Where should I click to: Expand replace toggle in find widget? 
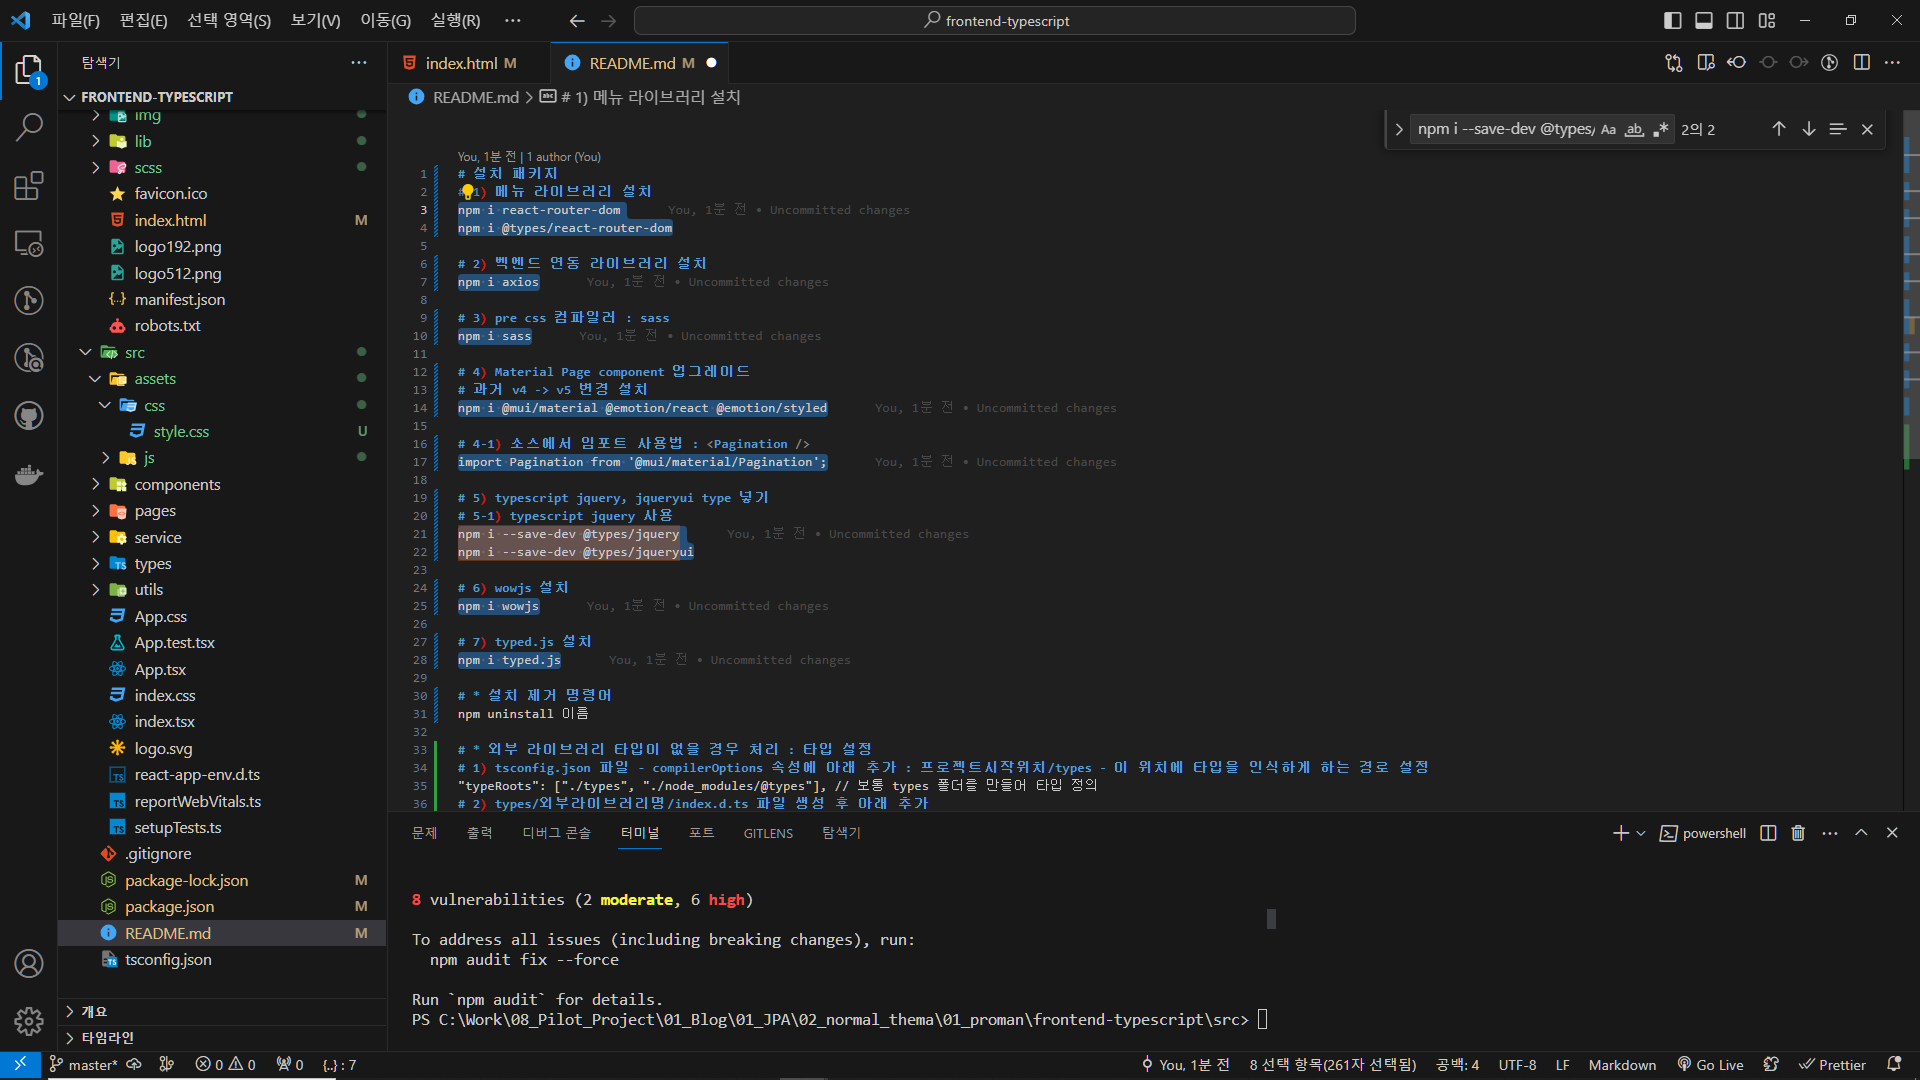tap(1398, 129)
